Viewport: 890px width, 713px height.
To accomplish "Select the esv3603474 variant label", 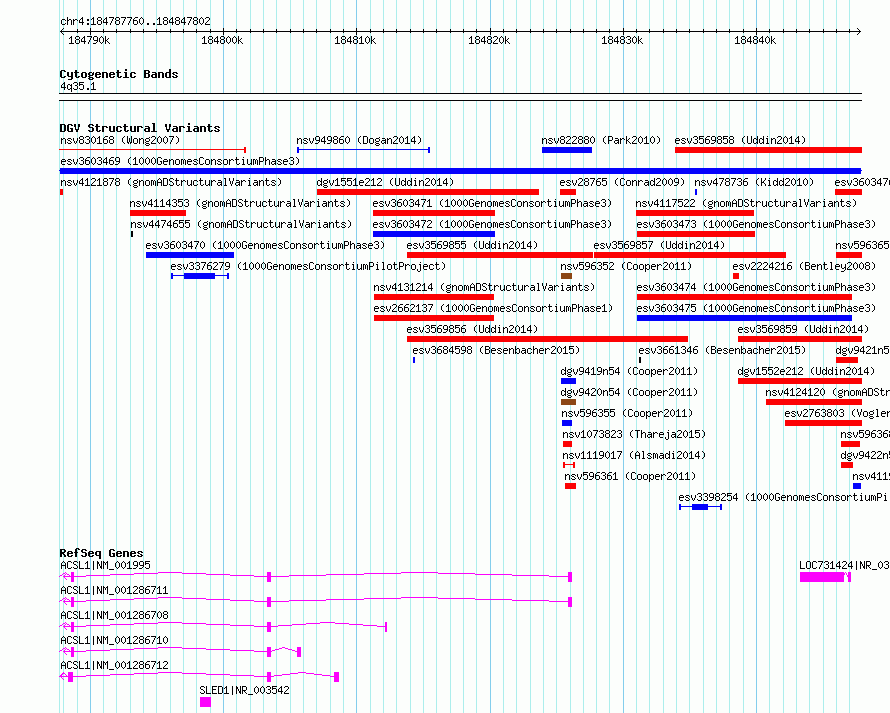I will tap(756, 287).
